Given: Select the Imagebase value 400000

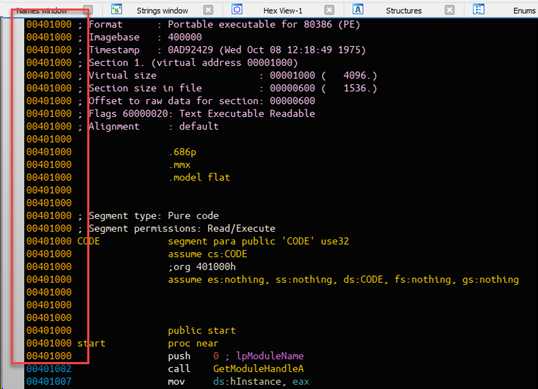Looking at the screenshot, I should [x=185, y=37].
